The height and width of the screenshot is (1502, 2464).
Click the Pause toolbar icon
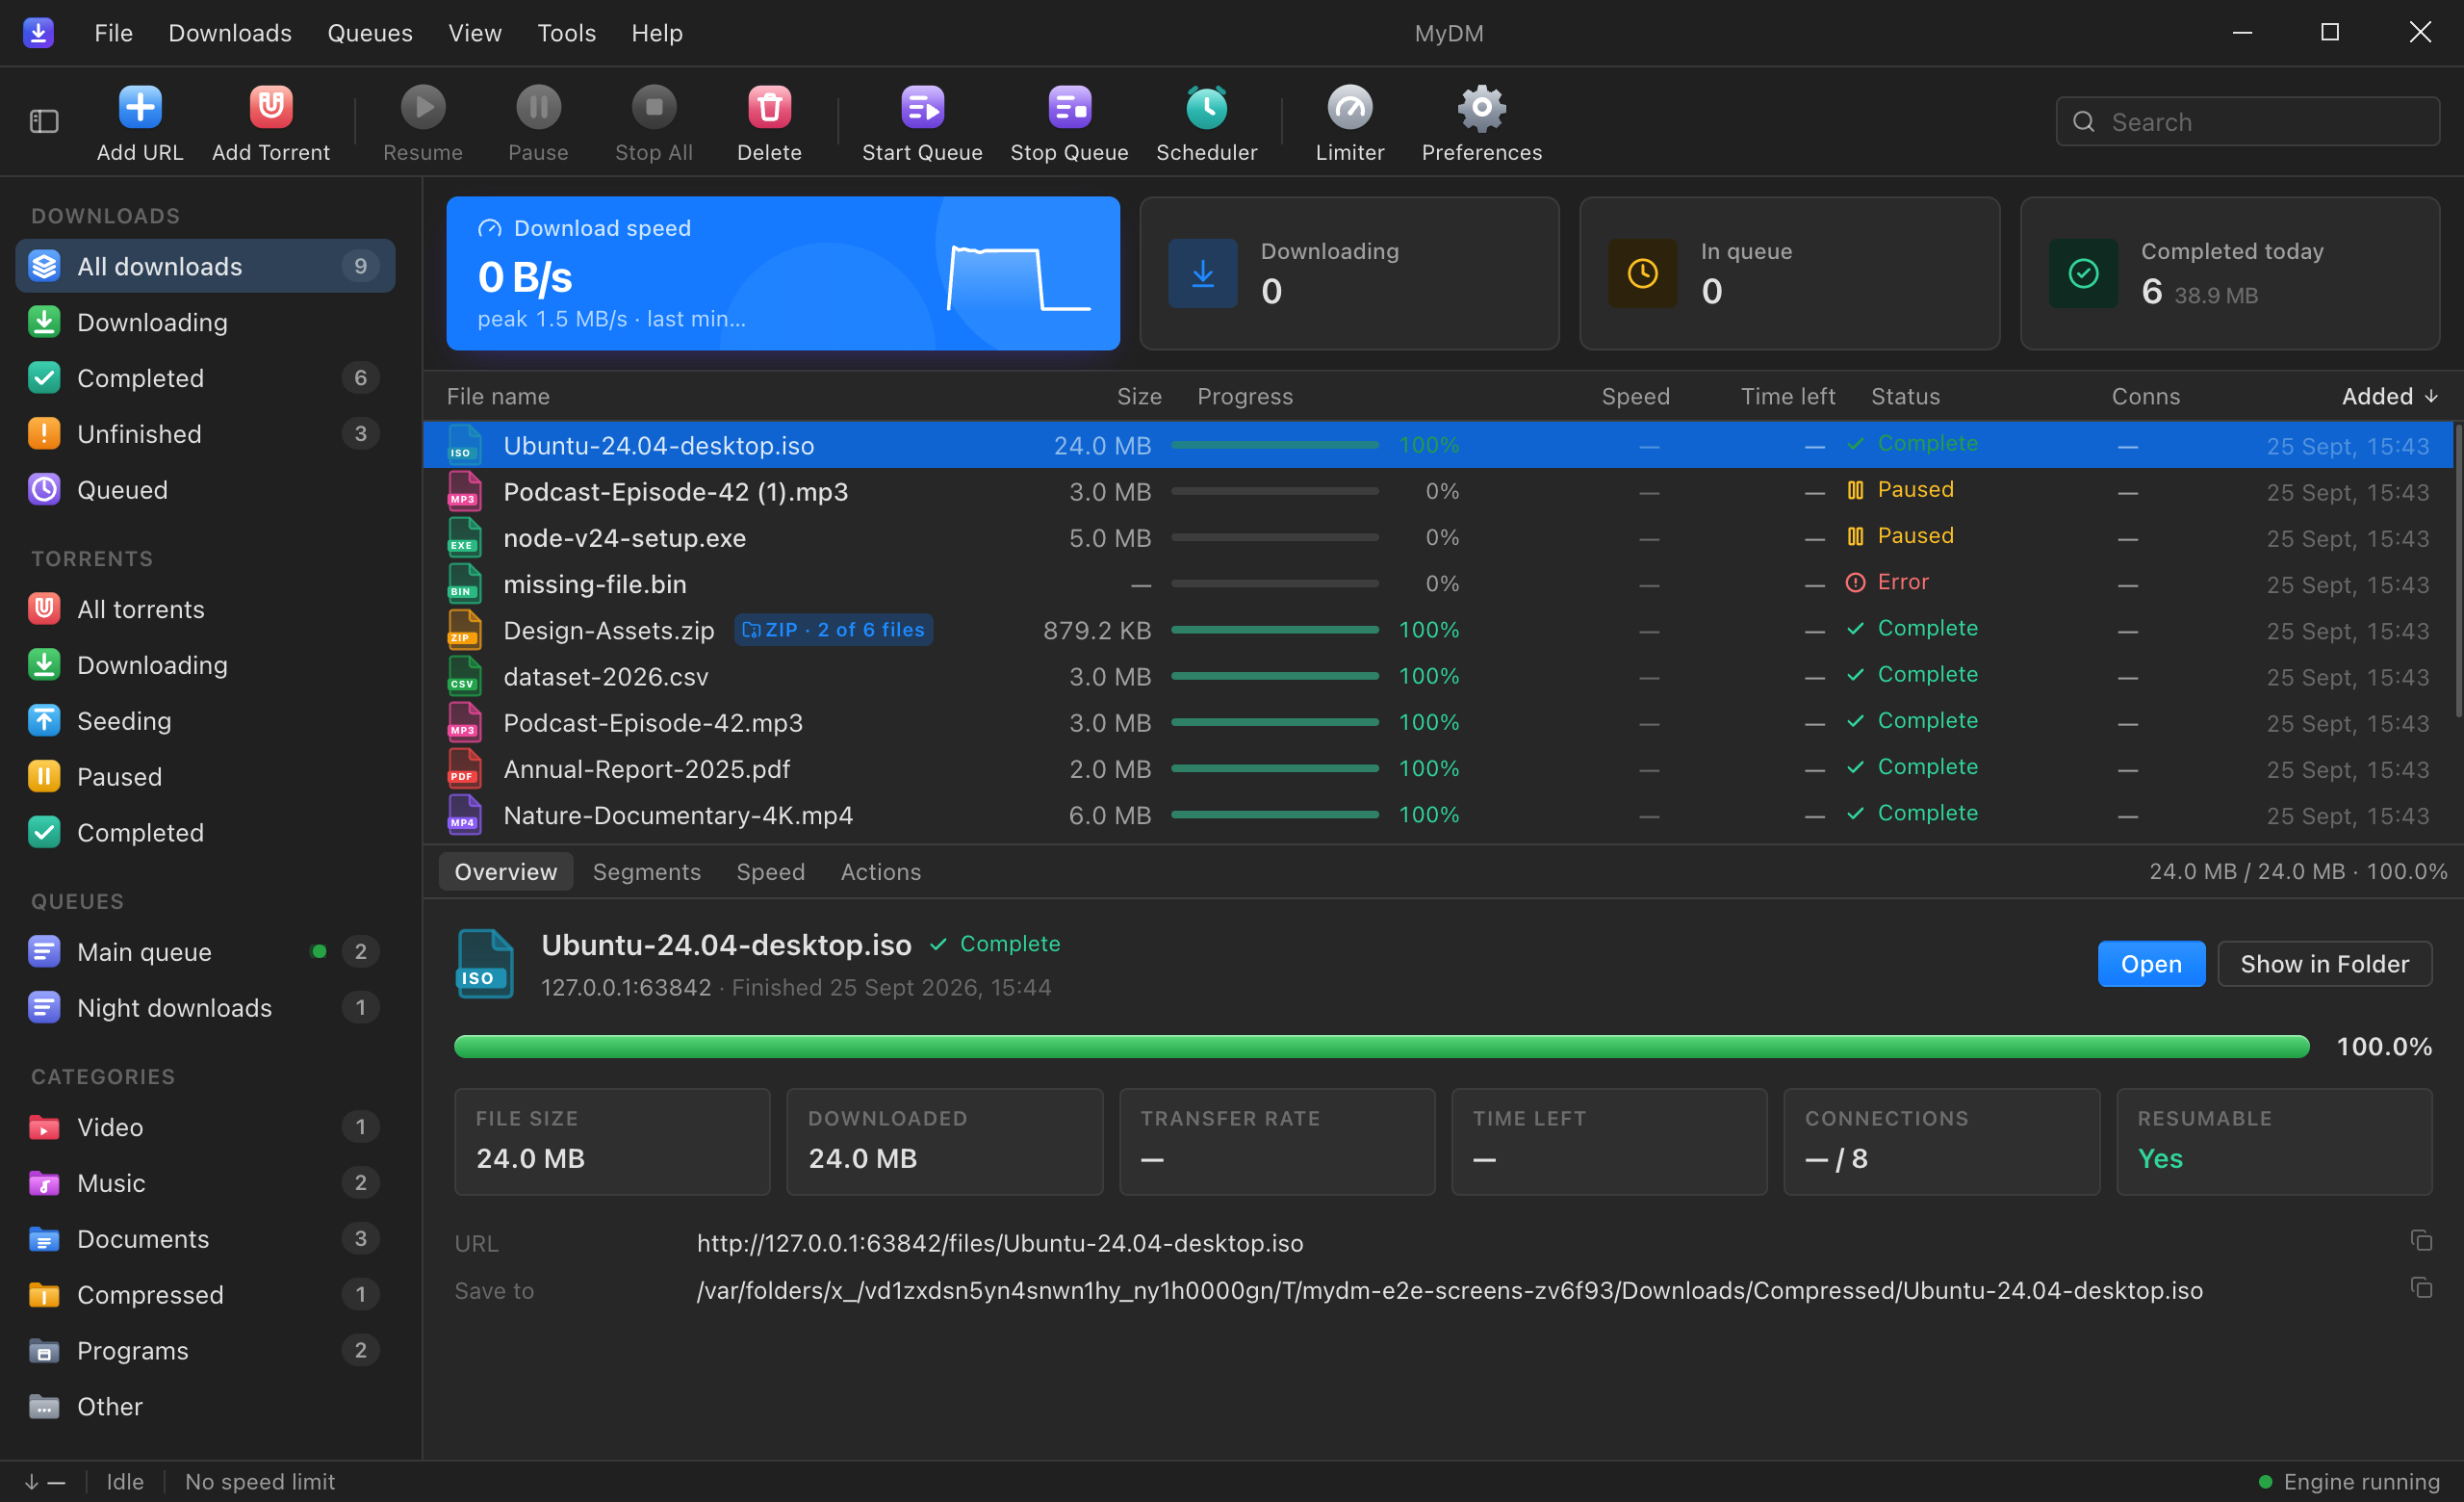point(538,107)
